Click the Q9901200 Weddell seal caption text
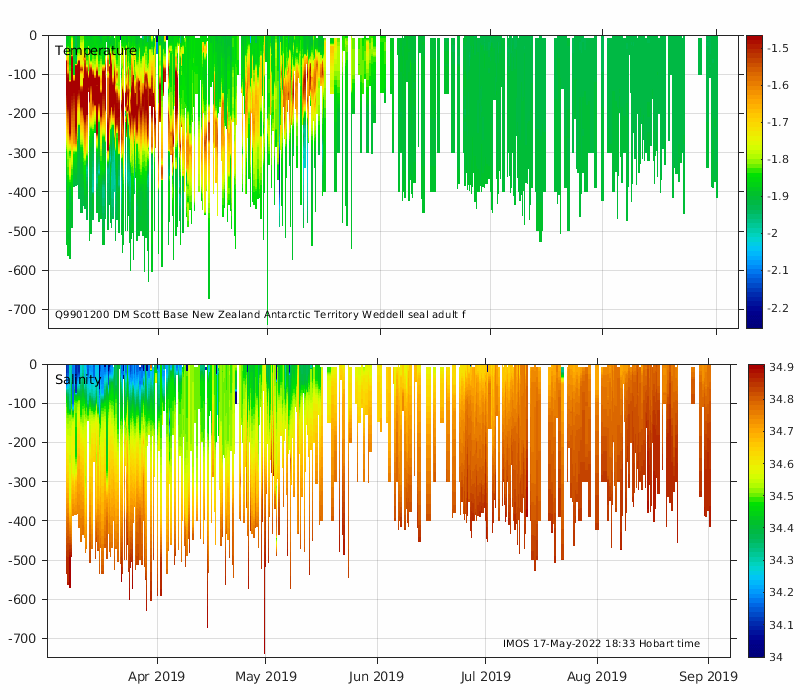 pyautogui.click(x=260, y=315)
